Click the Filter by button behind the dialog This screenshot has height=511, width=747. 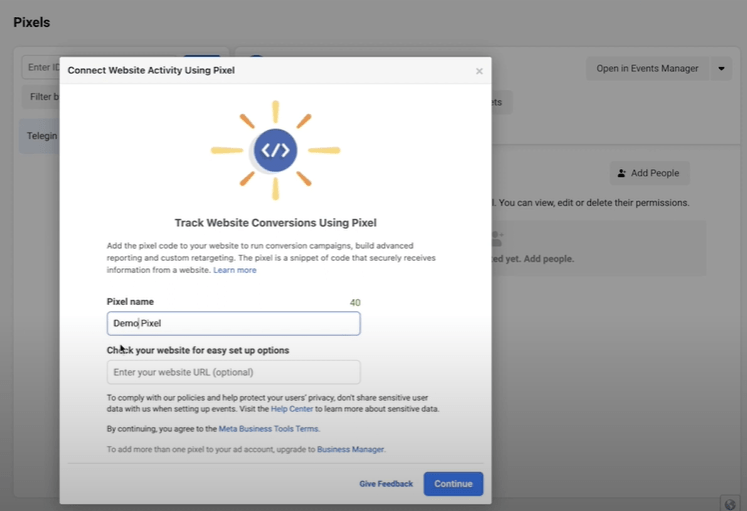[x=40, y=97]
